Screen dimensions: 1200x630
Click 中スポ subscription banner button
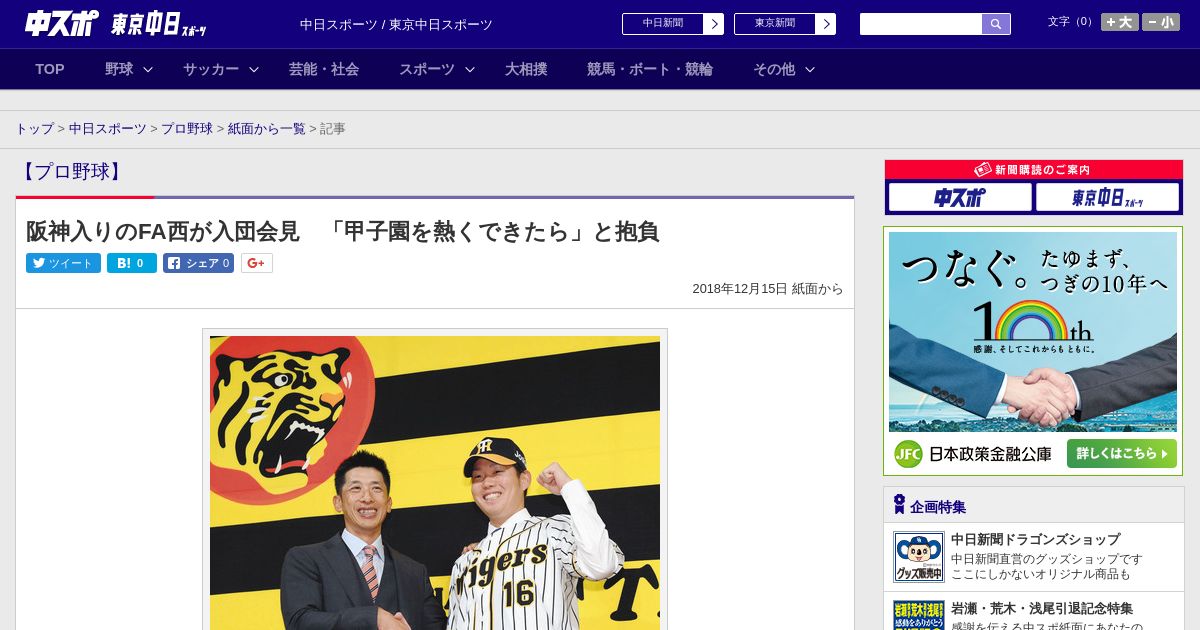[x=960, y=197]
